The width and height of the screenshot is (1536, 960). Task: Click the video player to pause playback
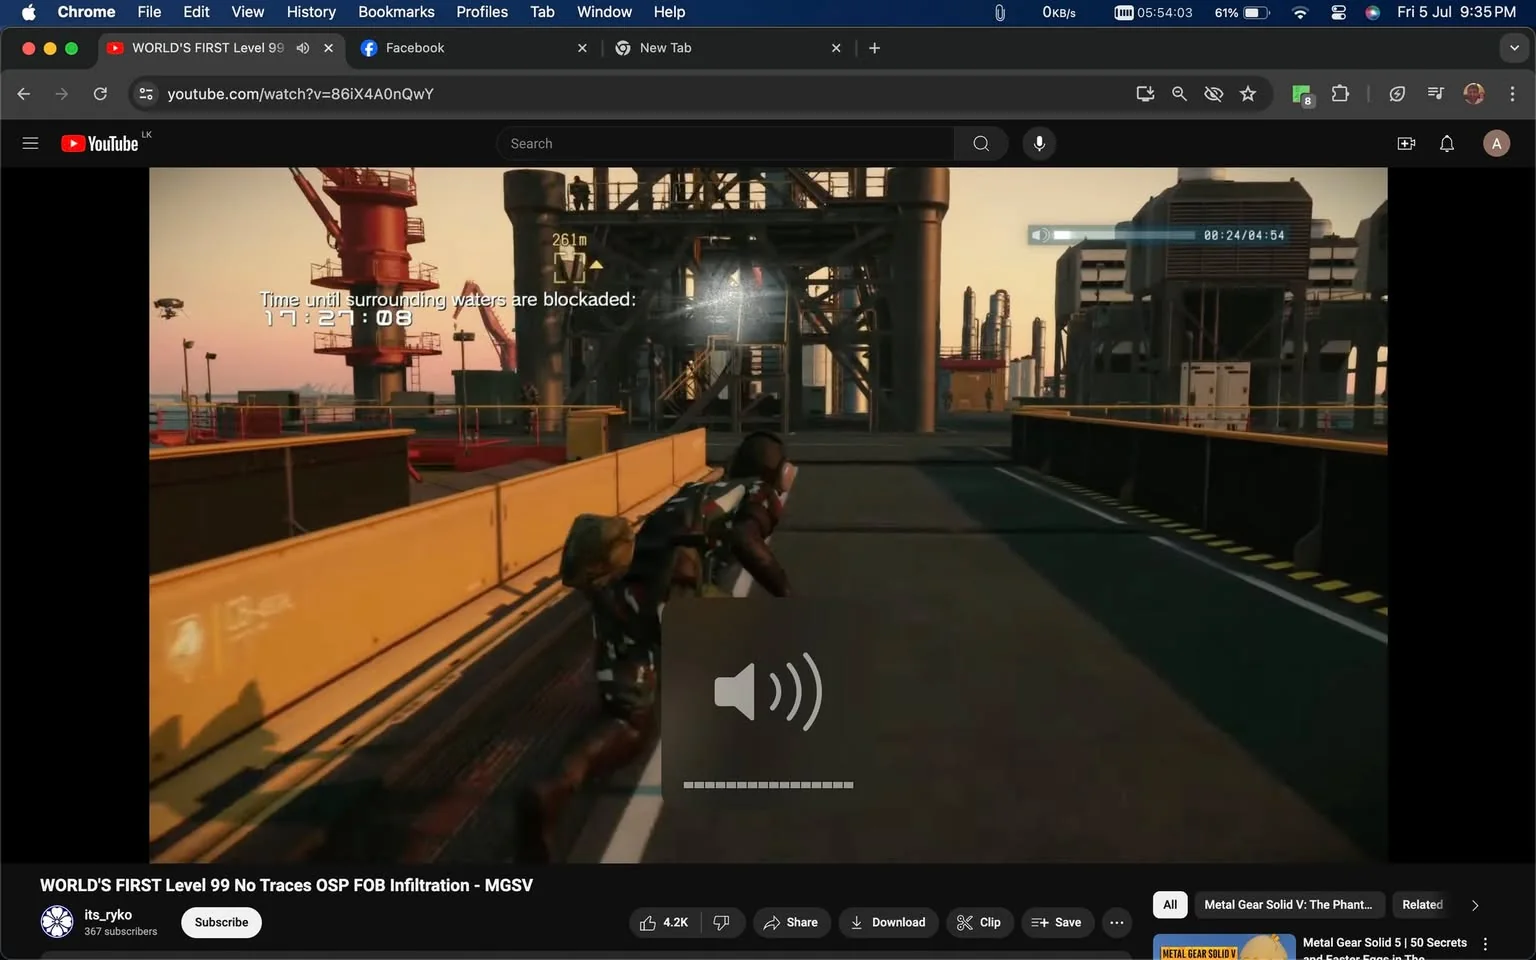pos(768,514)
